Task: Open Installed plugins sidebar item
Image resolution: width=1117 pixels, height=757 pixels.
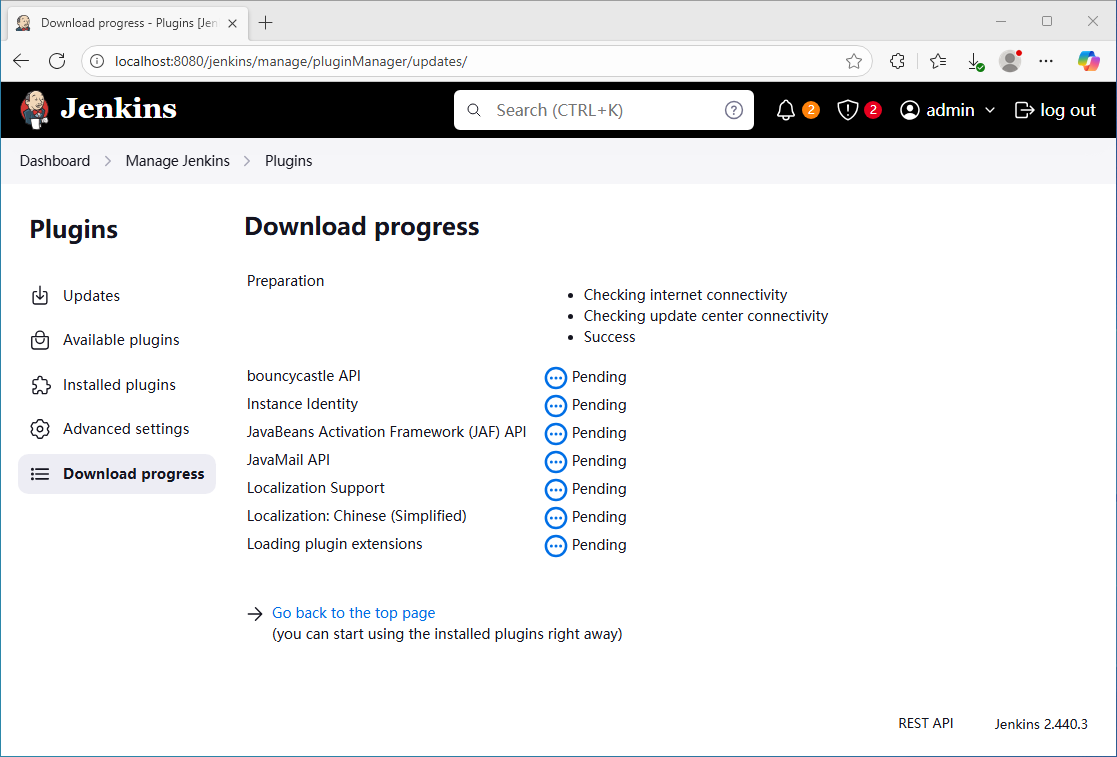Action: [117, 385]
